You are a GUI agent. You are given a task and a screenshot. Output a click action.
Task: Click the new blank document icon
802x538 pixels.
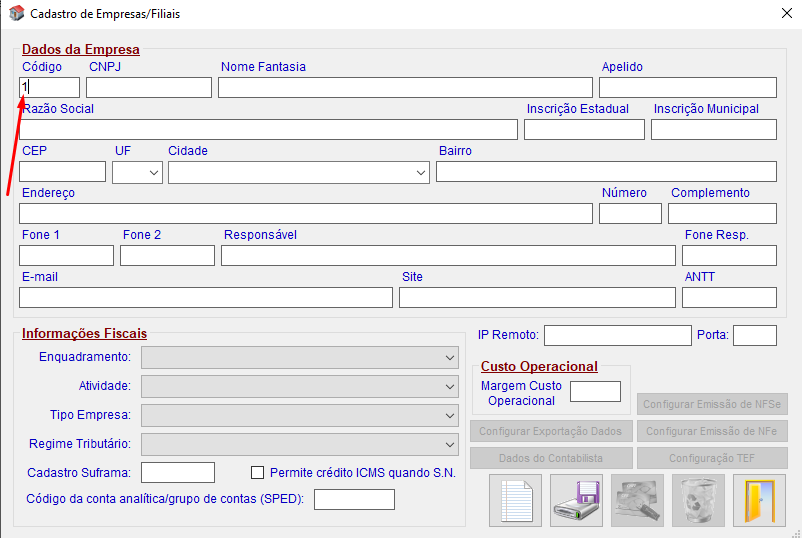515,500
